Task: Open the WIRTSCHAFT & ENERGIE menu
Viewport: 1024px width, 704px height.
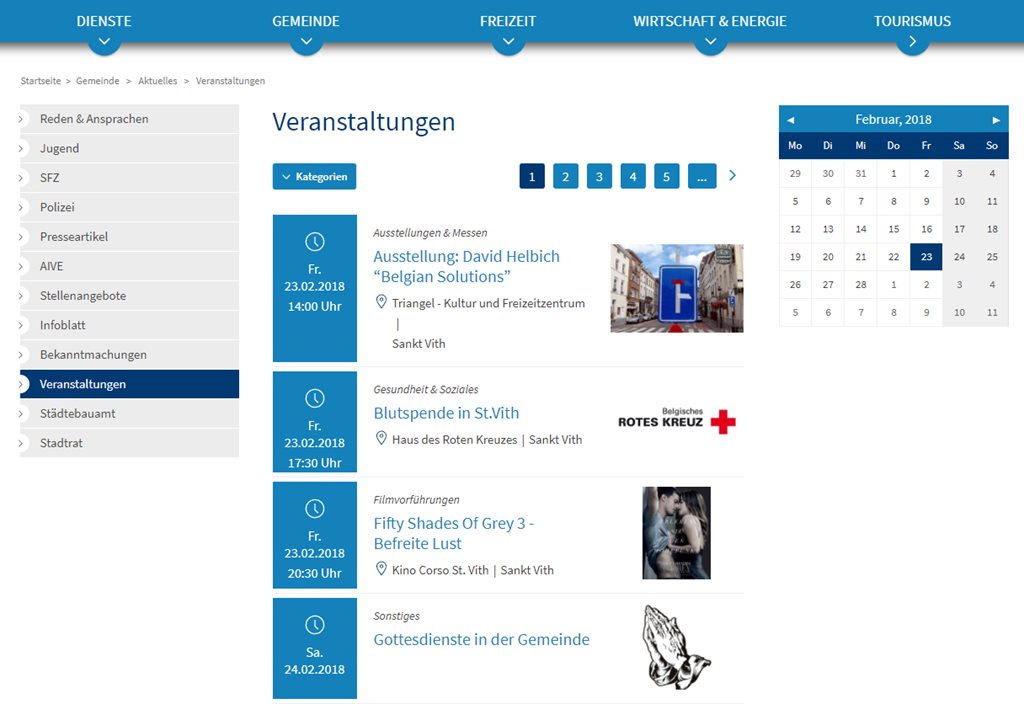Action: point(710,21)
